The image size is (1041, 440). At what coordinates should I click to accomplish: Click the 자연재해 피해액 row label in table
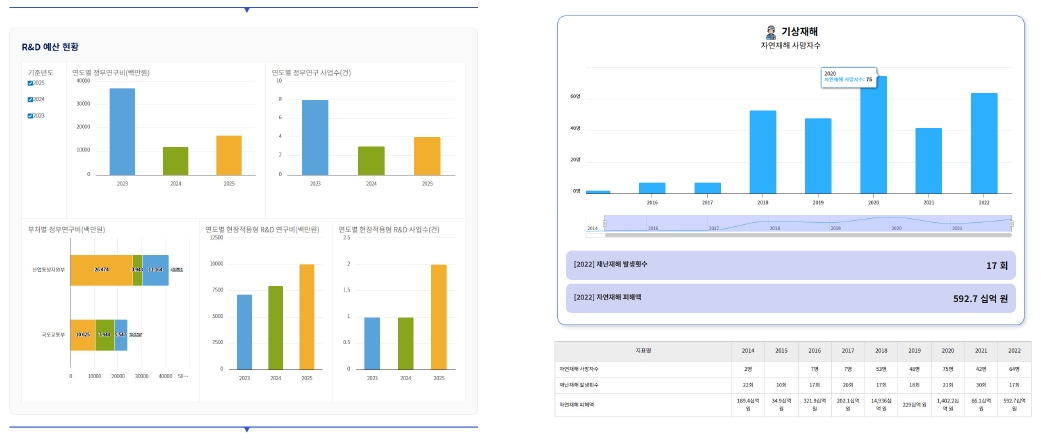pos(577,404)
